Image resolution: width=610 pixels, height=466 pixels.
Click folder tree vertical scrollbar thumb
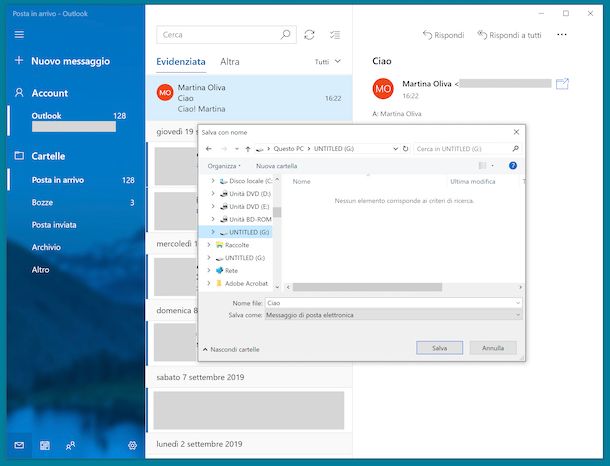click(x=277, y=212)
